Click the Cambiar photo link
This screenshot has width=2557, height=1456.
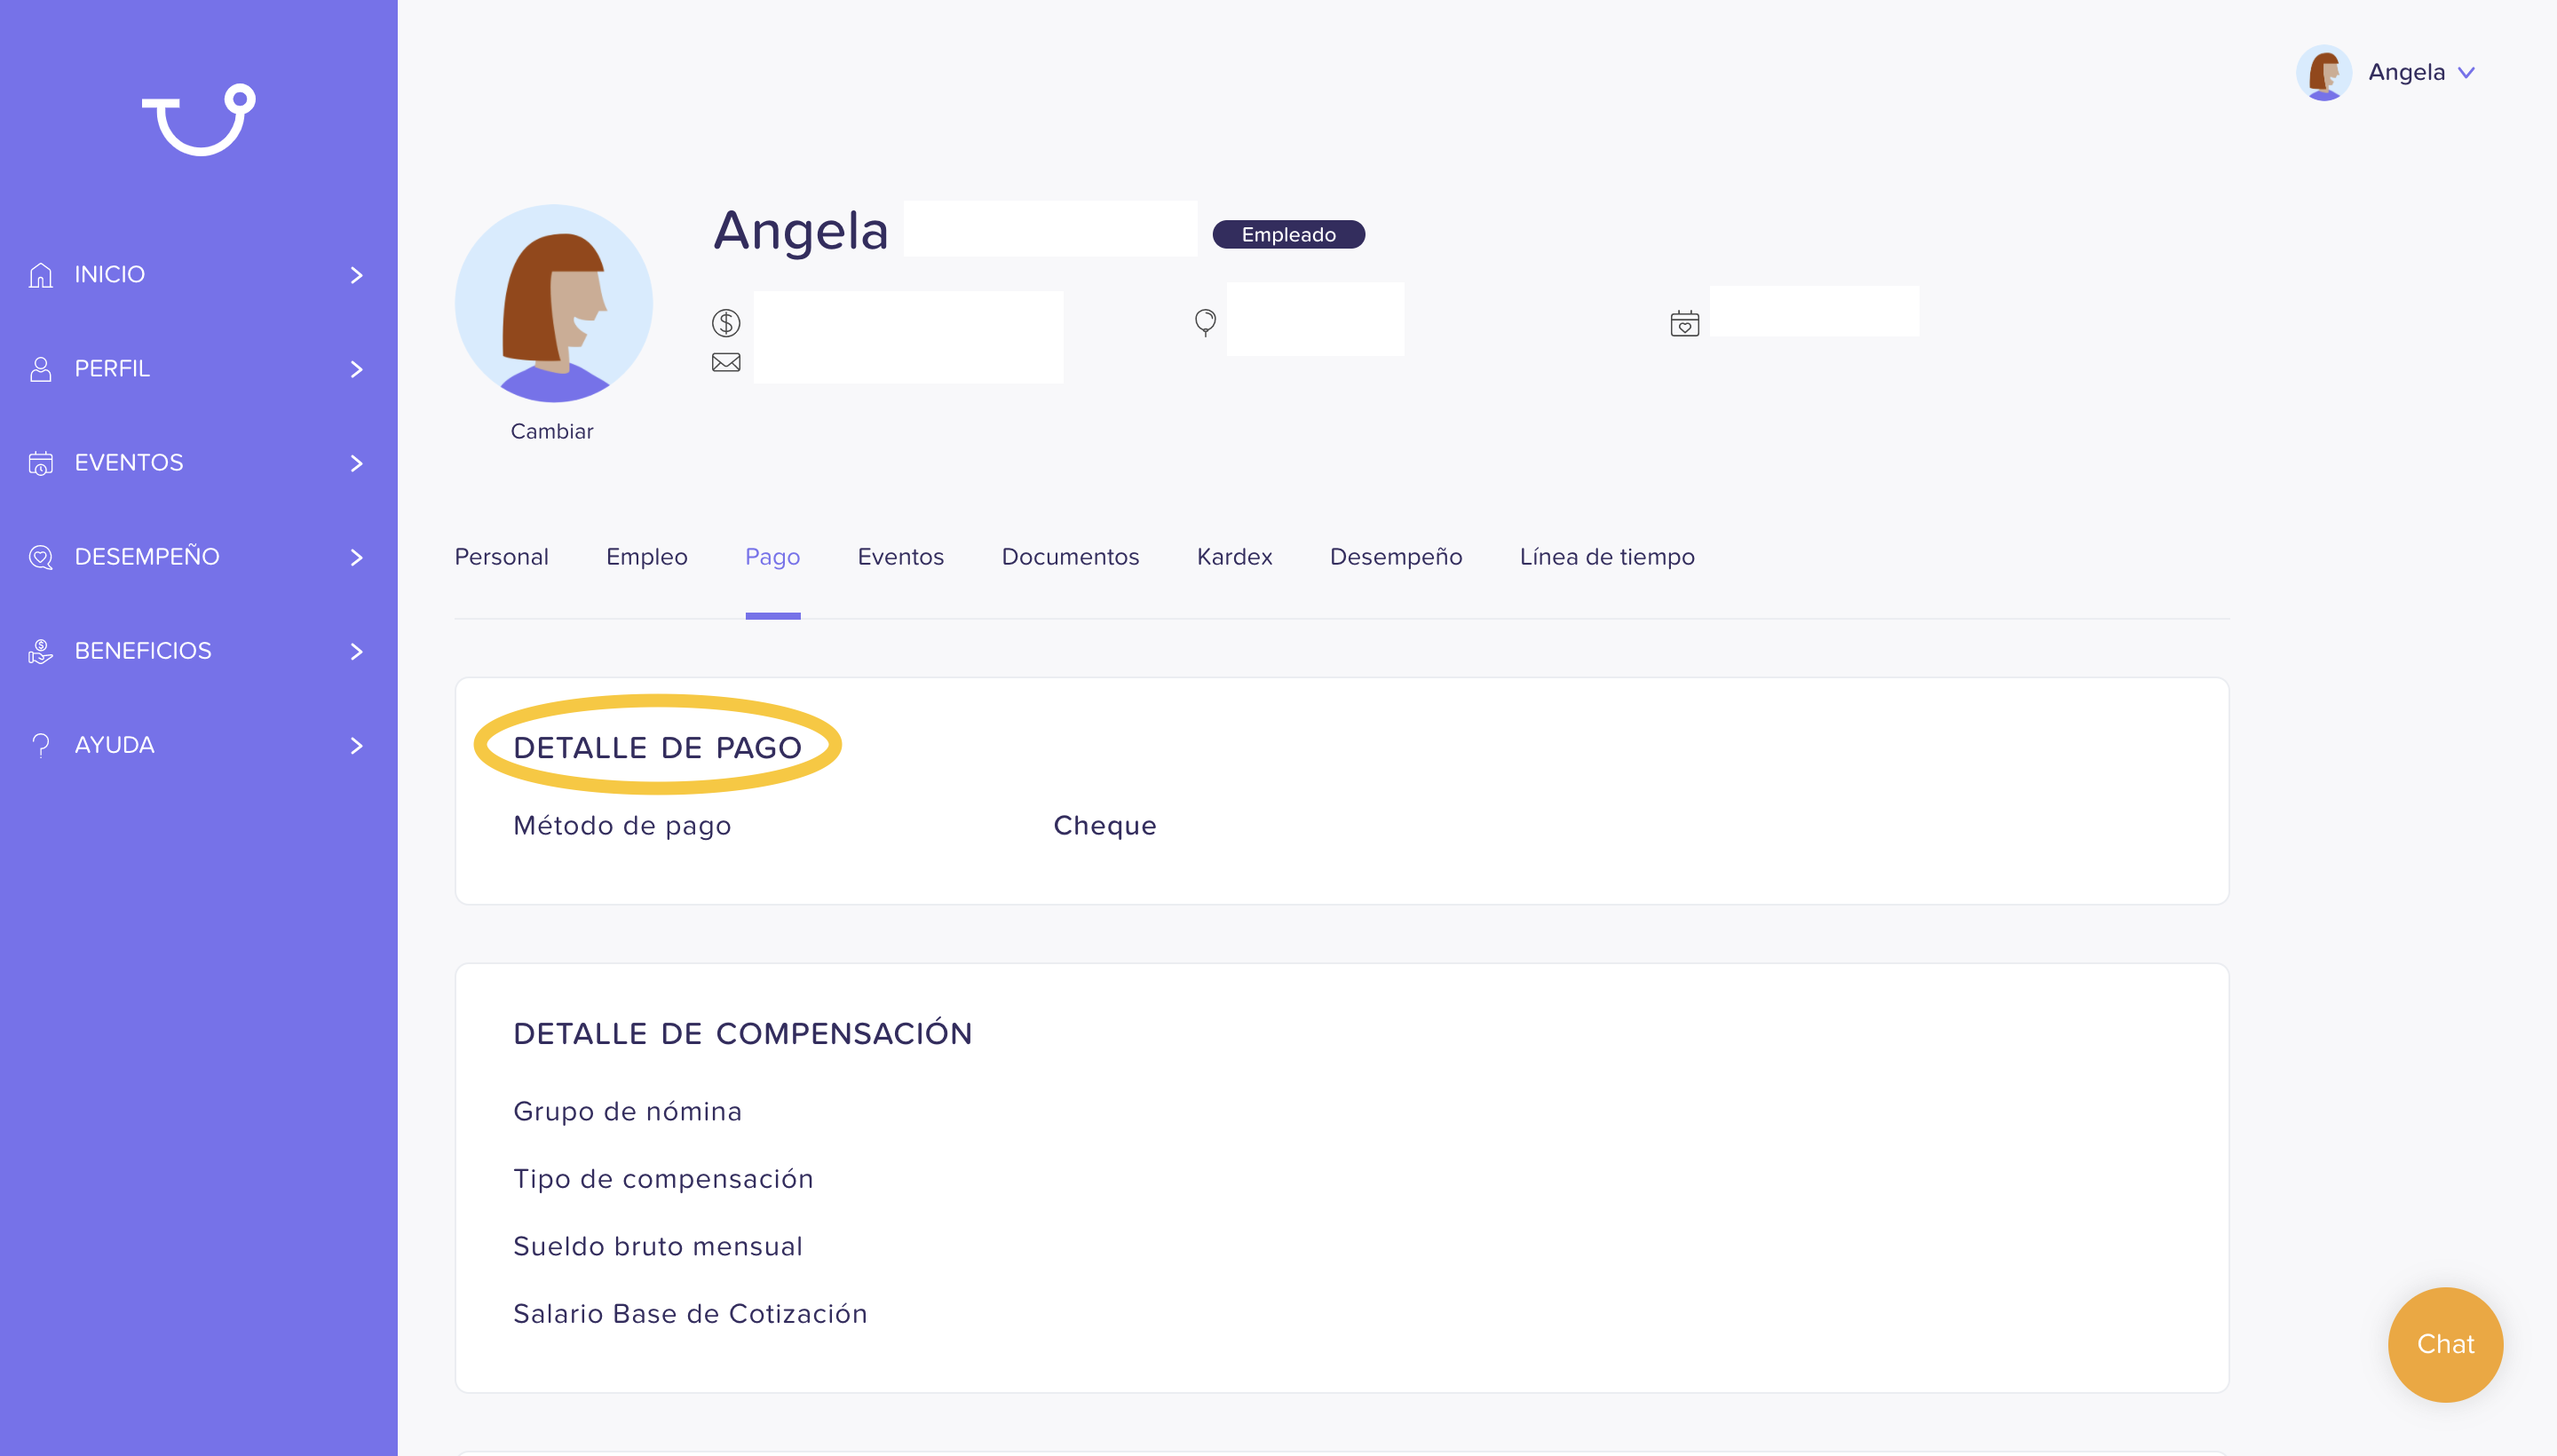(551, 431)
